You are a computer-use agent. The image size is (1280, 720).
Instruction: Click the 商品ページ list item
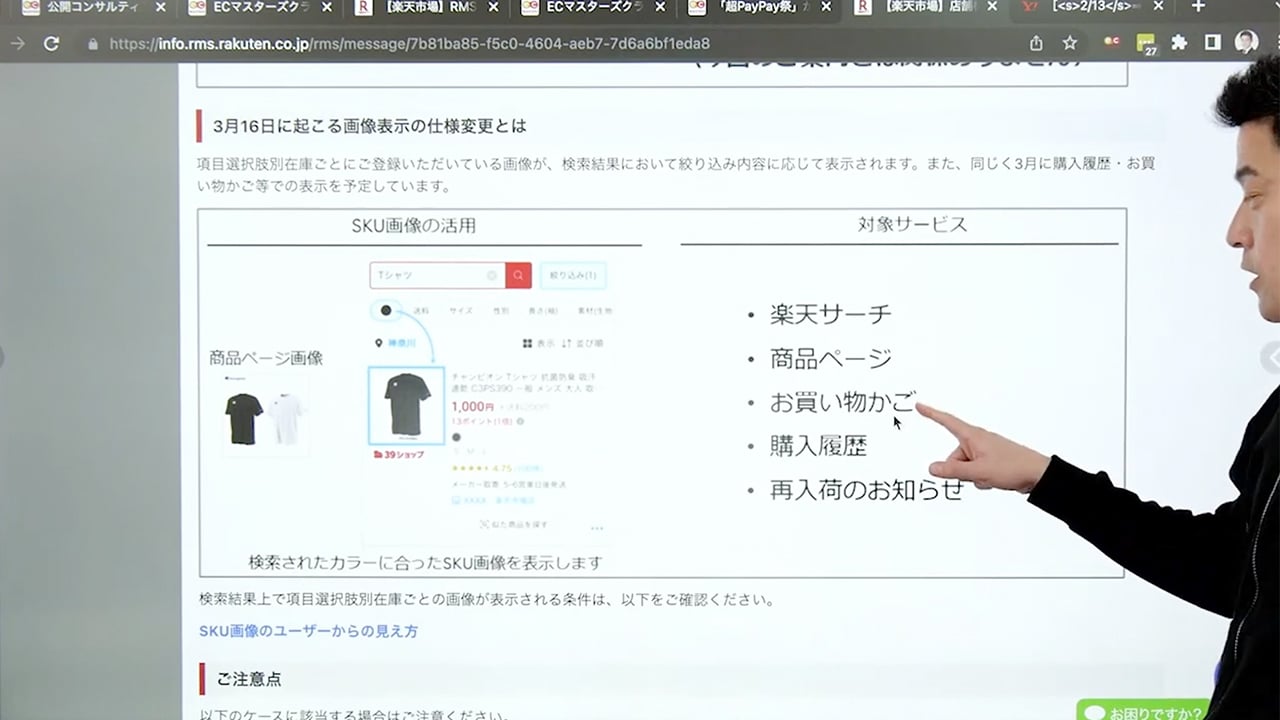(x=830, y=358)
